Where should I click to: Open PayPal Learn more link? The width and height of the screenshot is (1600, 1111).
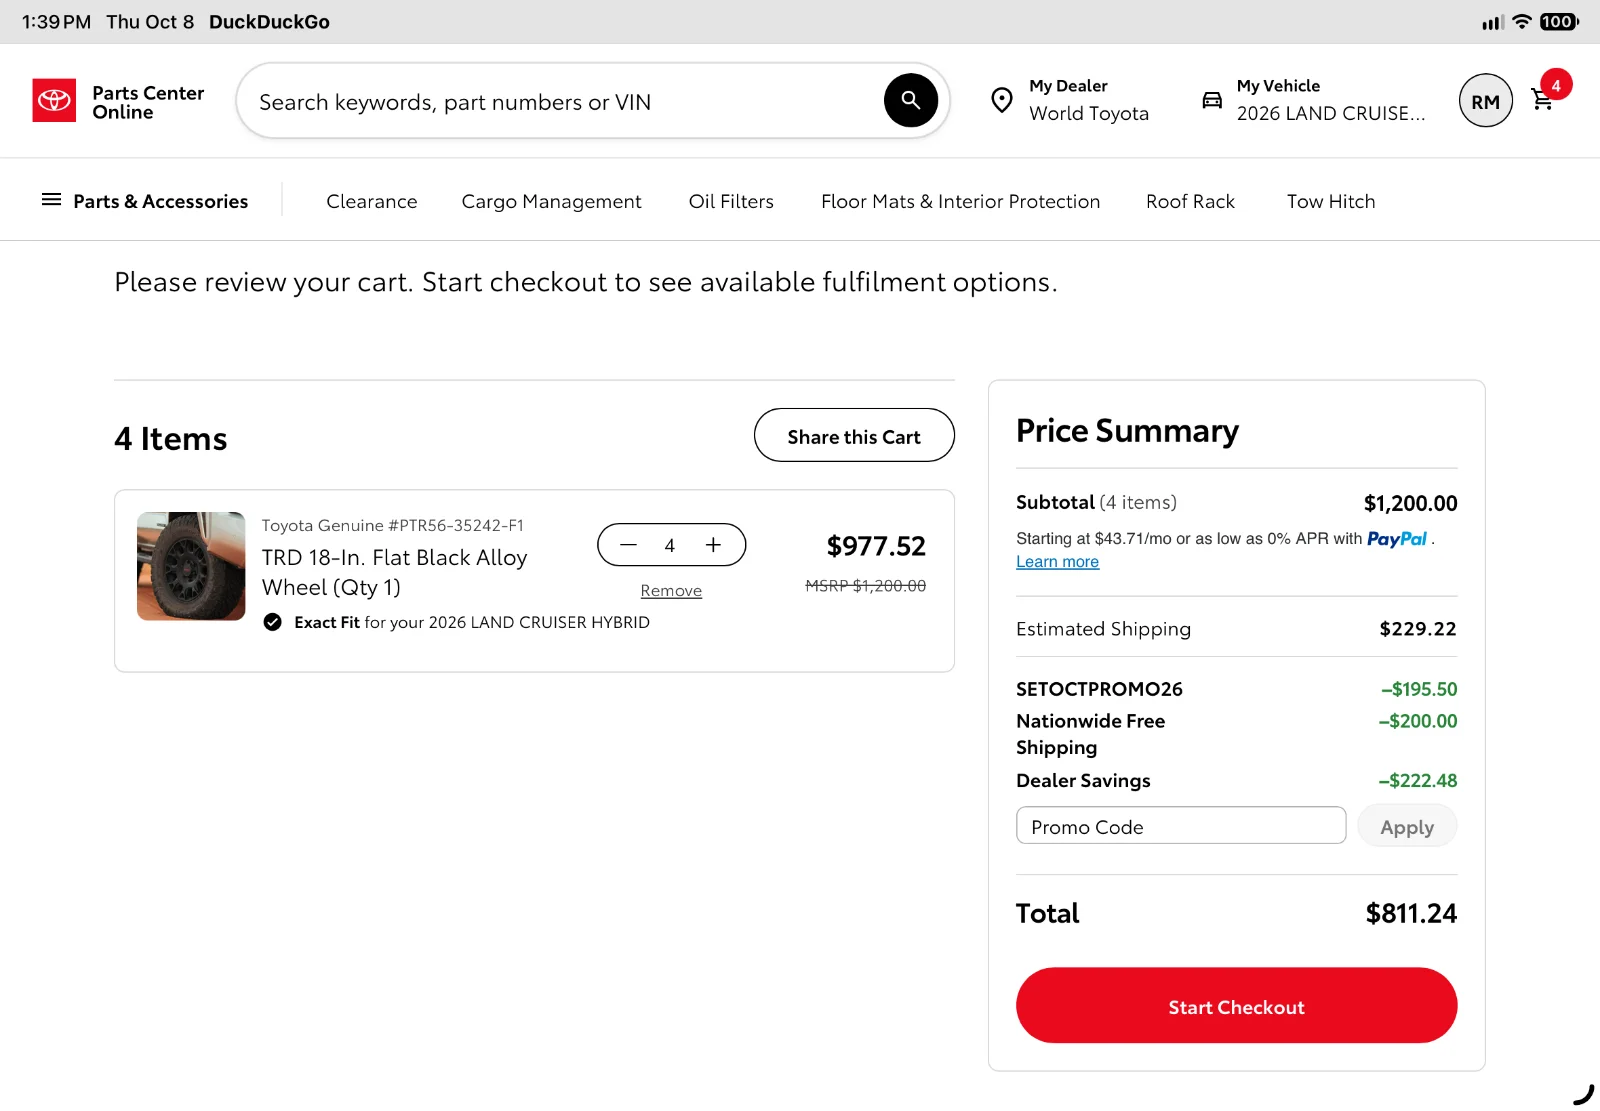coord(1057,562)
